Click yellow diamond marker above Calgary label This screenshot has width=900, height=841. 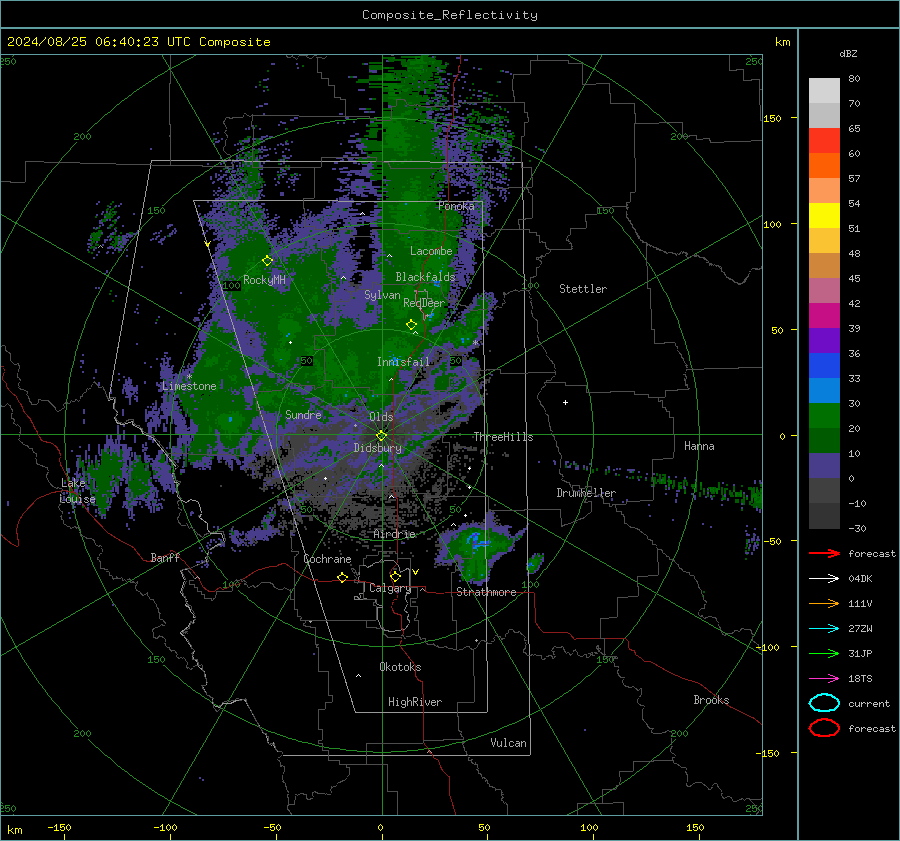pos(395,576)
